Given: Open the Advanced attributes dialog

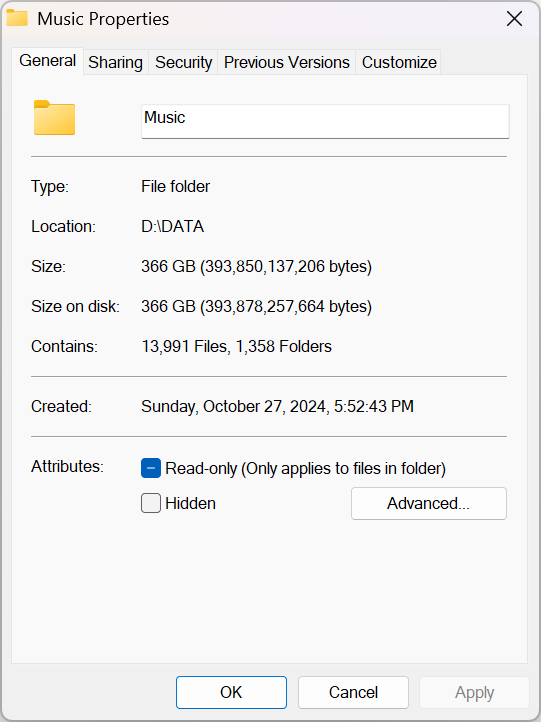Looking at the screenshot, I should 429,503.
